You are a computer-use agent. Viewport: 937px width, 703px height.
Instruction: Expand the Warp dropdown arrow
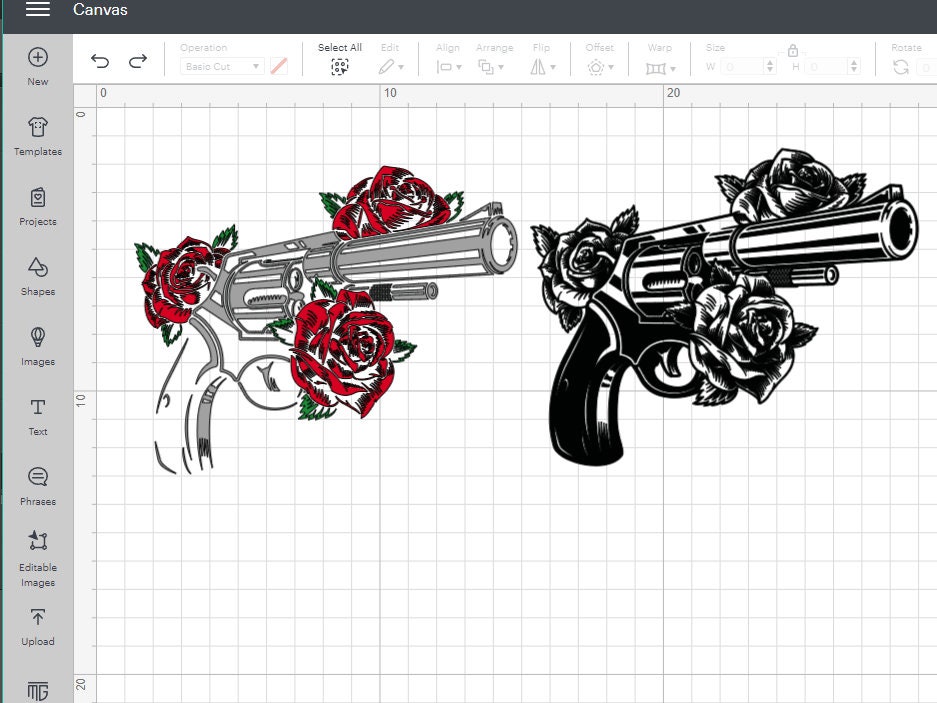click(673, 69)
